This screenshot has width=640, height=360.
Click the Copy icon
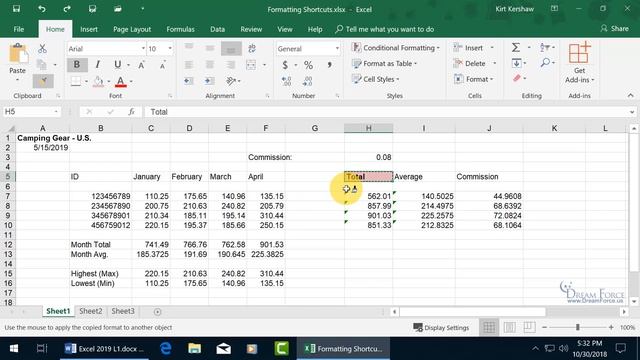42,64
